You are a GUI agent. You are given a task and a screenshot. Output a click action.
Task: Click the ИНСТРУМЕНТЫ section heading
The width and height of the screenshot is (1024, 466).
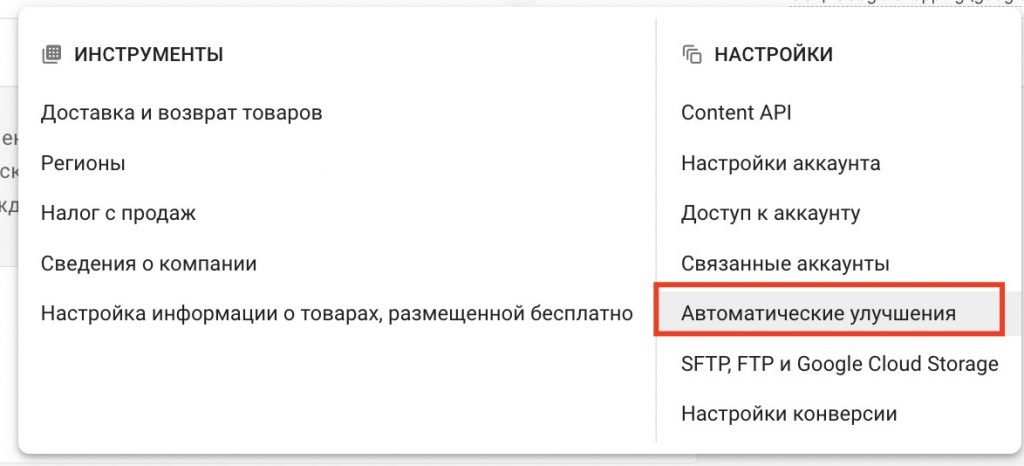click(x=149, y=54)
